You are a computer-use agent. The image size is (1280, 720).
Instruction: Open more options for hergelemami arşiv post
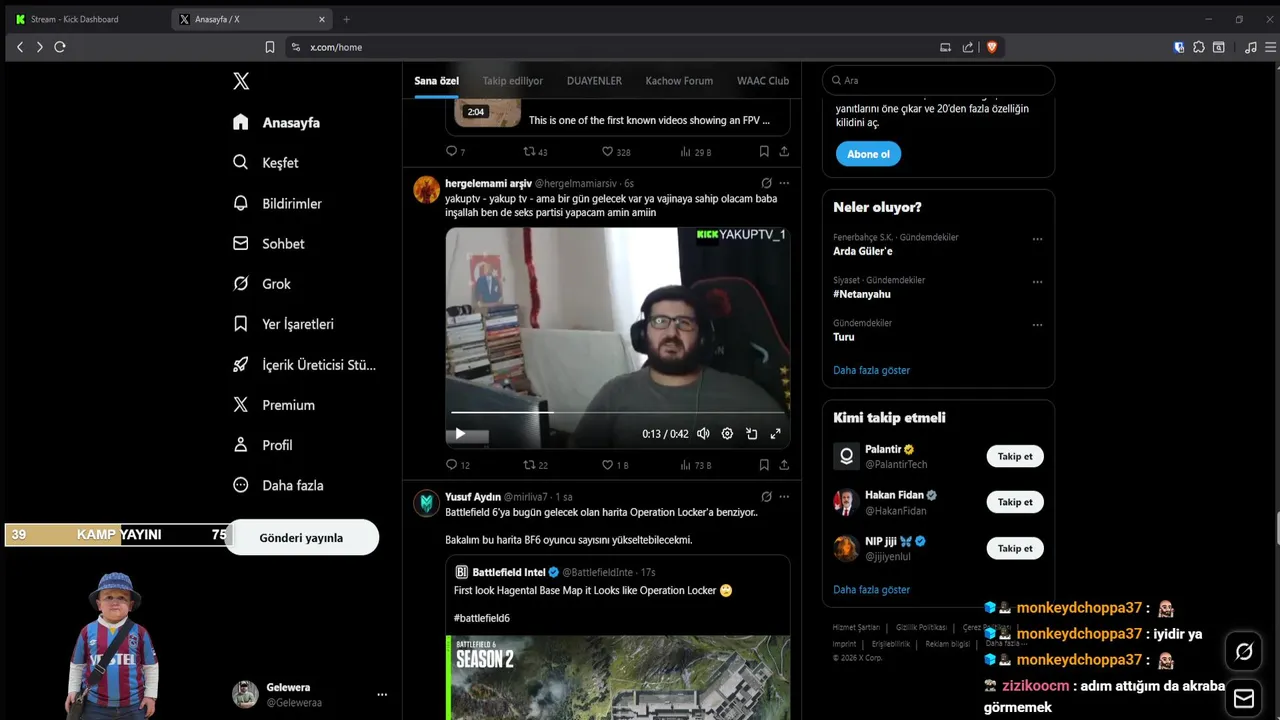pos(784,183)
